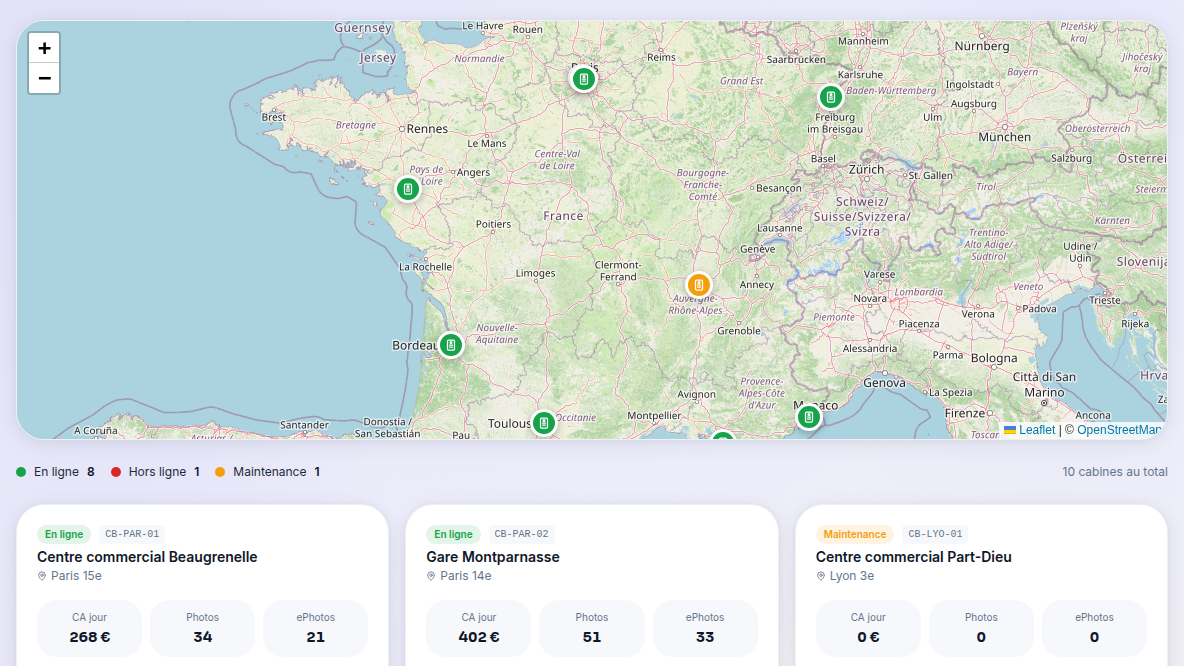Open the OpenStreetMap attribution link

click(x=1119, y=430)
